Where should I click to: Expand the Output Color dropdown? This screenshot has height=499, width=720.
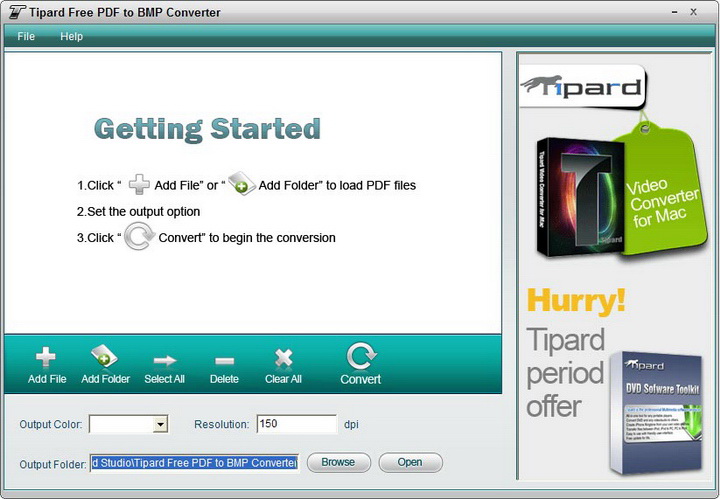[x=160, y=424]
